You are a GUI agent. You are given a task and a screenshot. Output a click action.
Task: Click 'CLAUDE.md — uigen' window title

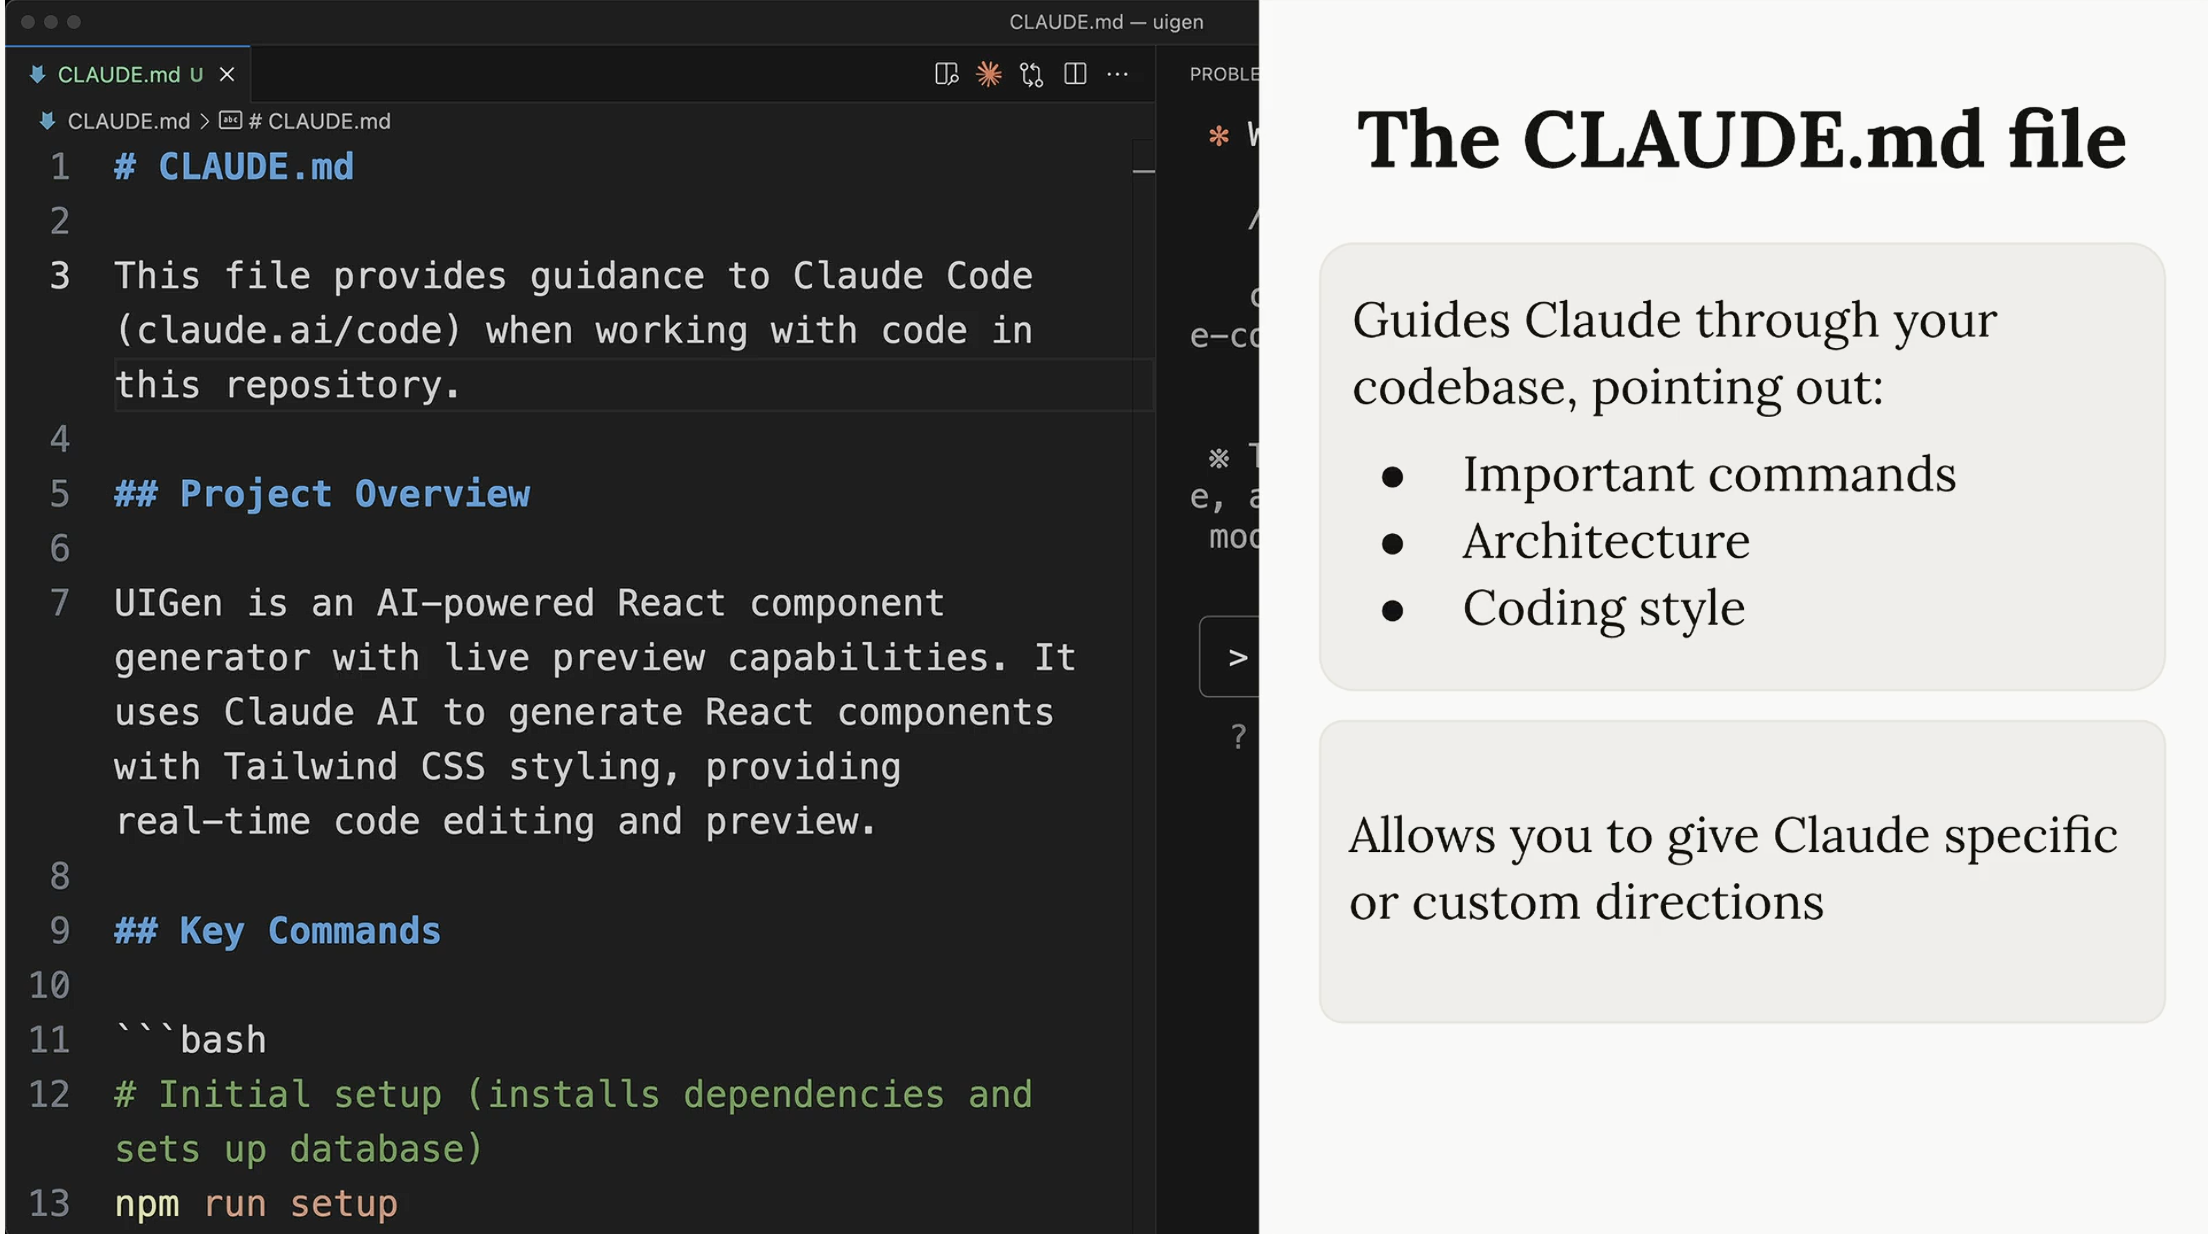point(1106,22)
